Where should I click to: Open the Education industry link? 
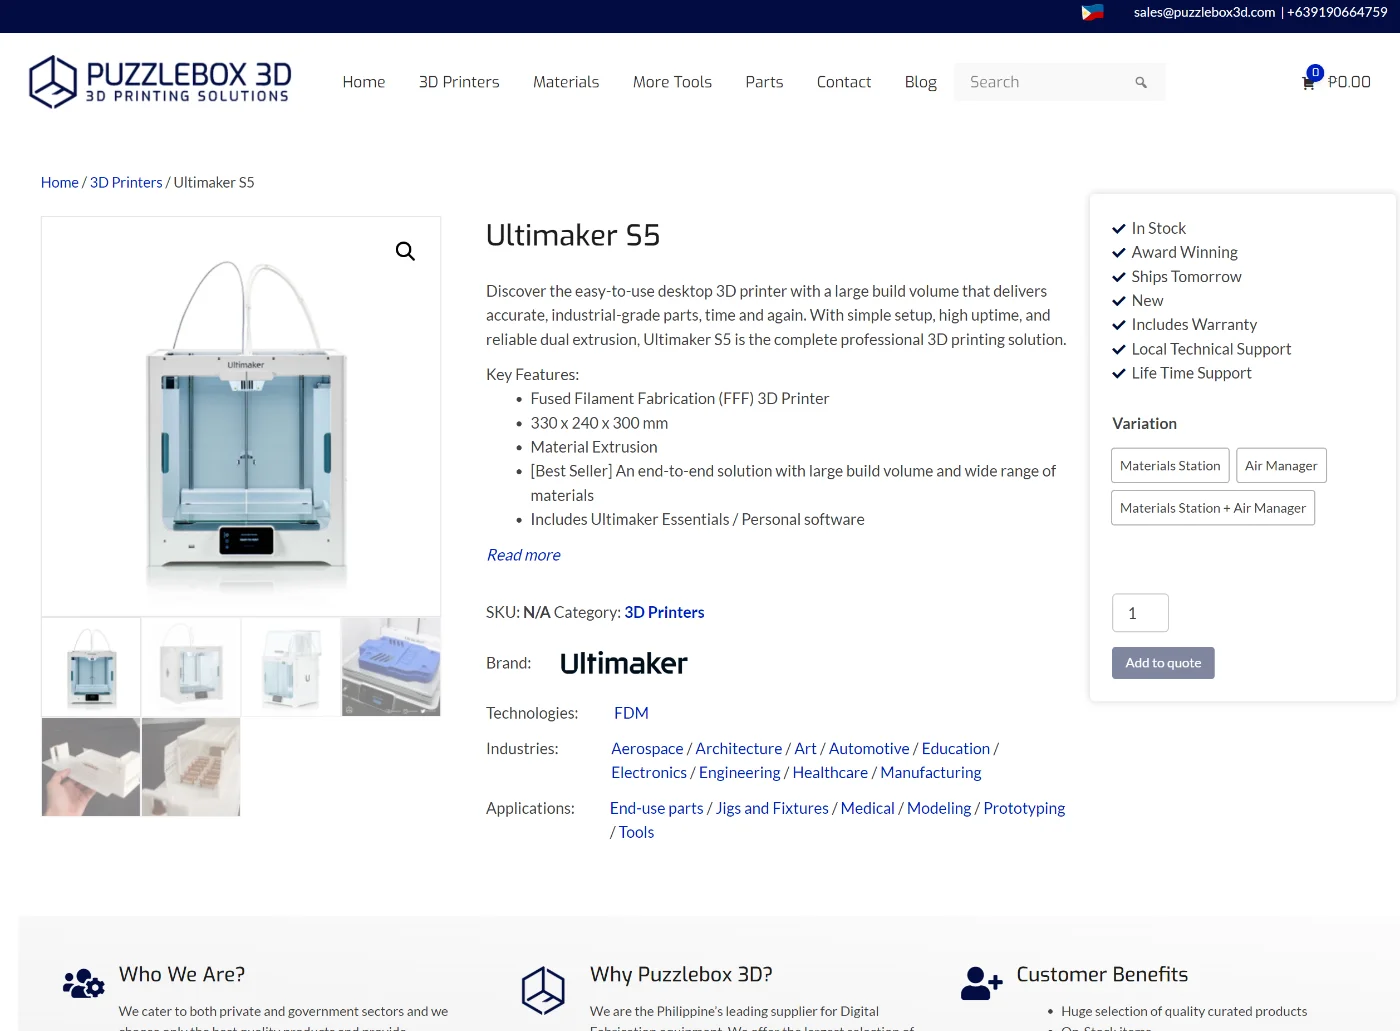tap(956, 748)
